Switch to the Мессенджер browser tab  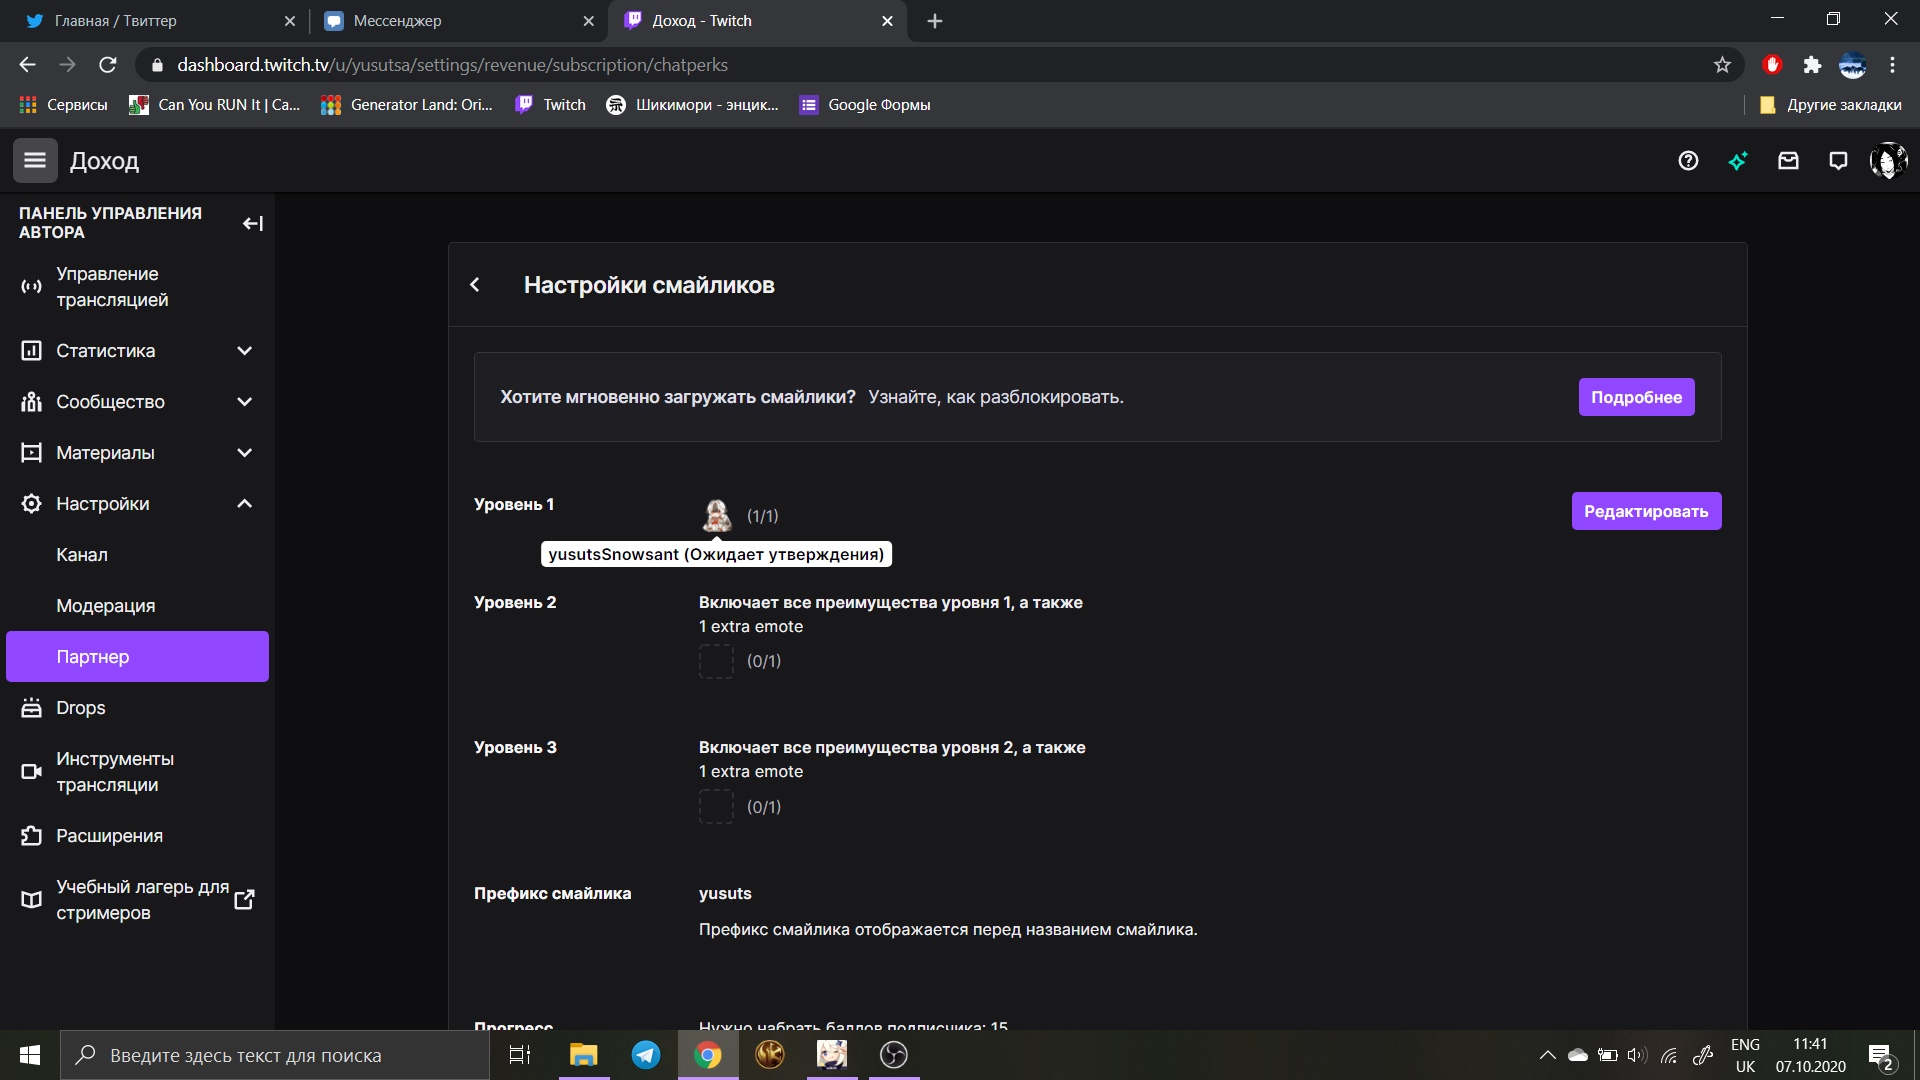coord(458,21)
